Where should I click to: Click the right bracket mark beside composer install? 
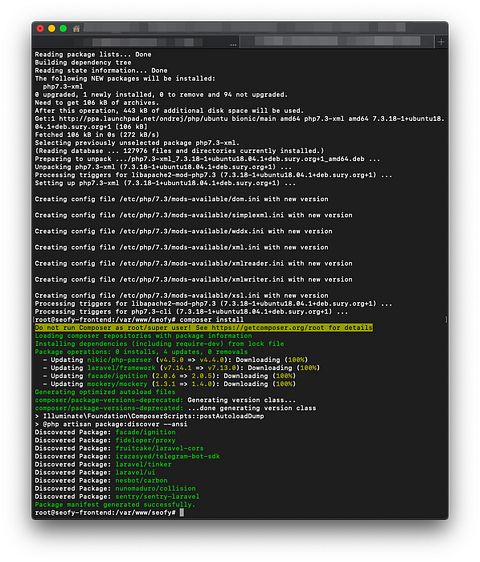pos(446,319)
